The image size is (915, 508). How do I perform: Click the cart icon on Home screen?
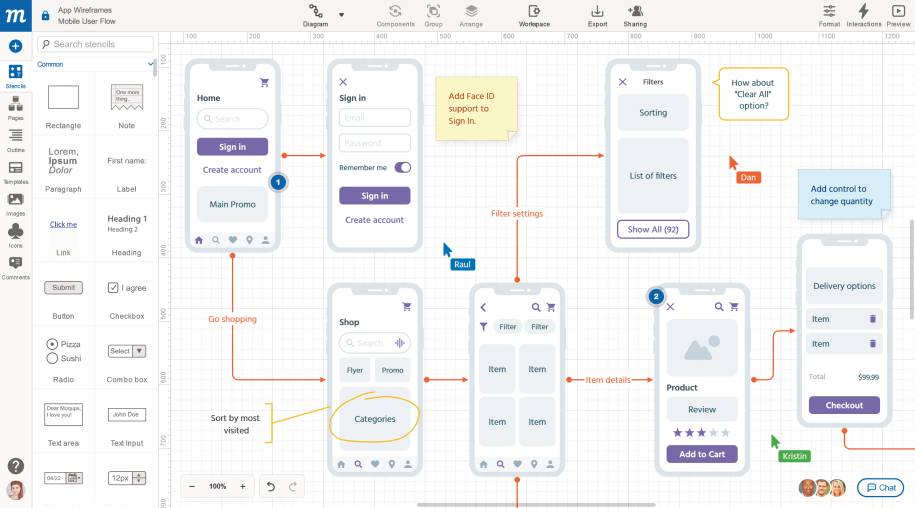[x=264, y=82]
